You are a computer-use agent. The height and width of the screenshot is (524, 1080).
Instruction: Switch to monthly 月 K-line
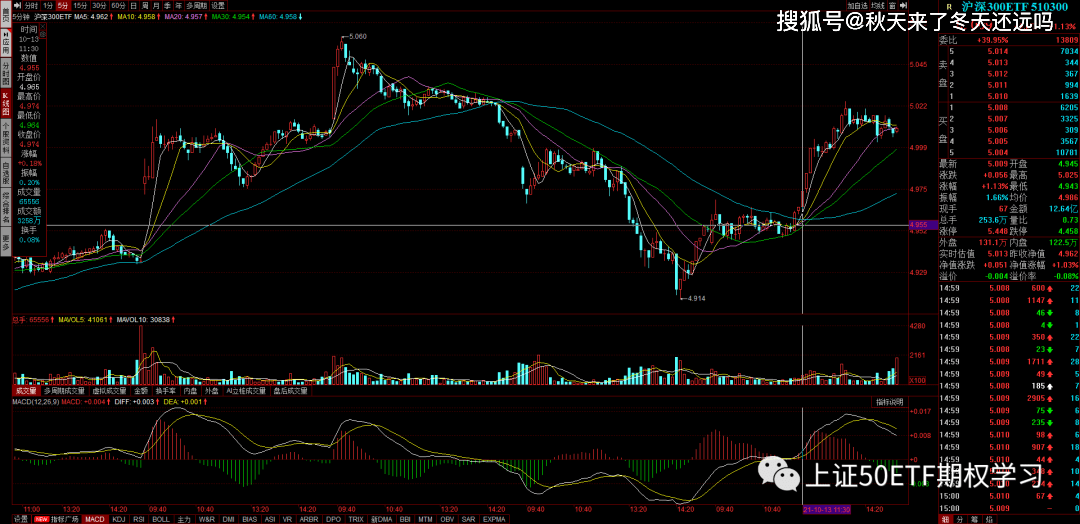pos(156,6)
